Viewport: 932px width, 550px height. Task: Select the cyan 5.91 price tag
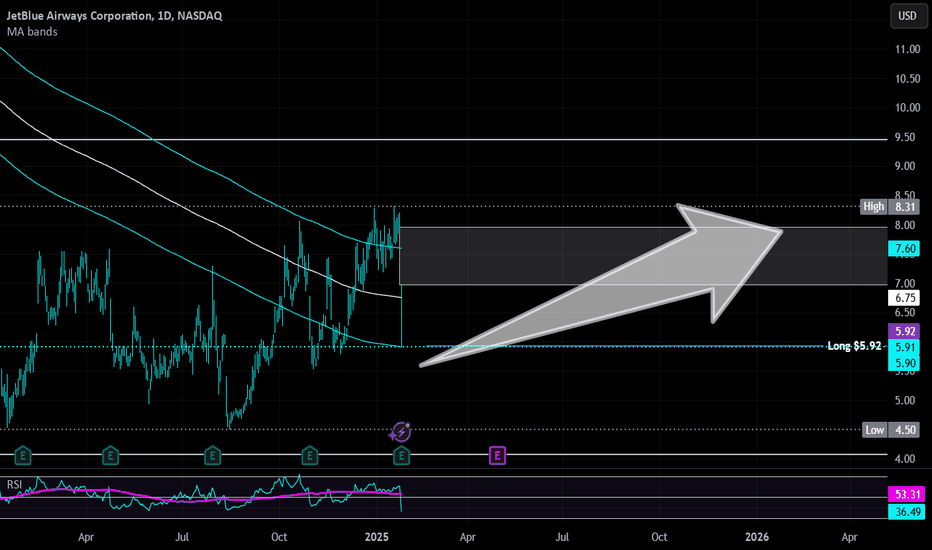[x=904, y=347]
